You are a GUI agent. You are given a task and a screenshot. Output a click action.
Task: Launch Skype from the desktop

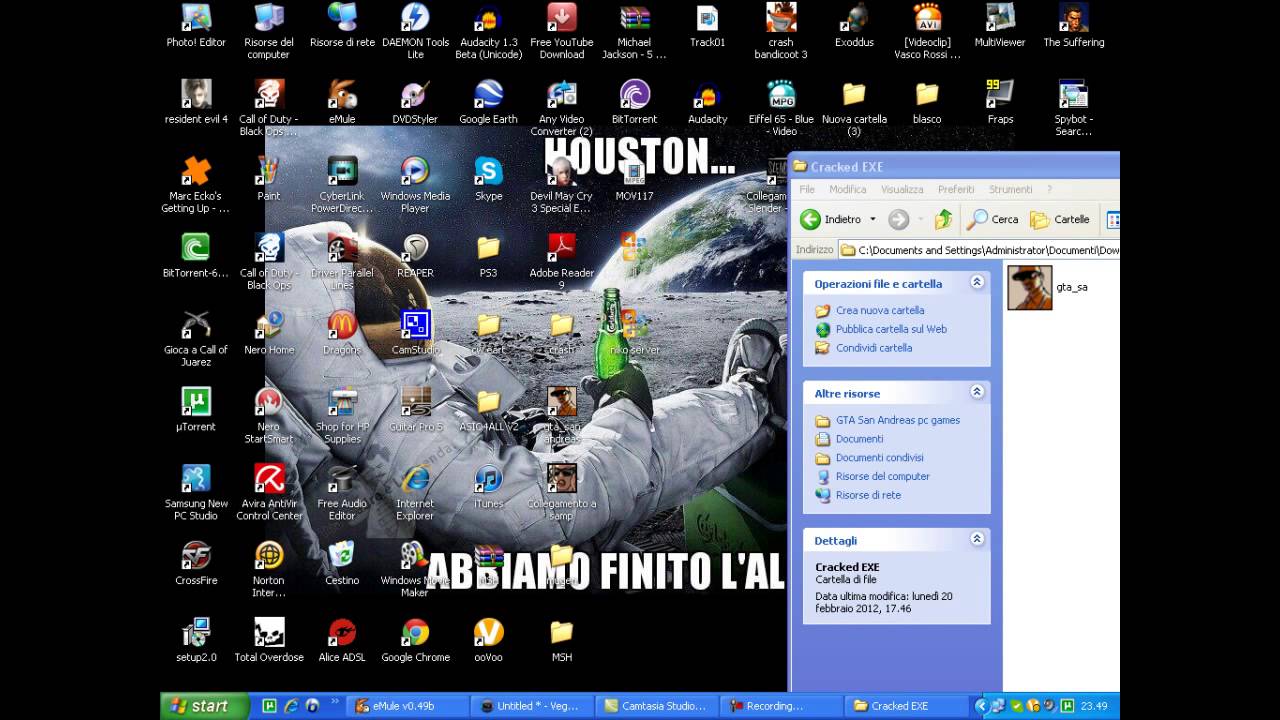[x=488, y=171]
